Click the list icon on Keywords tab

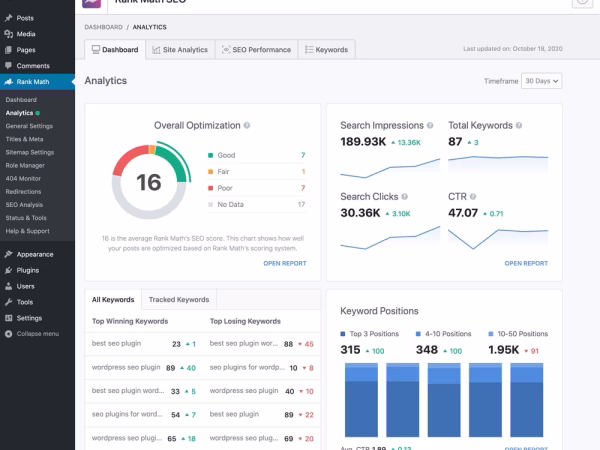click(x=309, y=50)
